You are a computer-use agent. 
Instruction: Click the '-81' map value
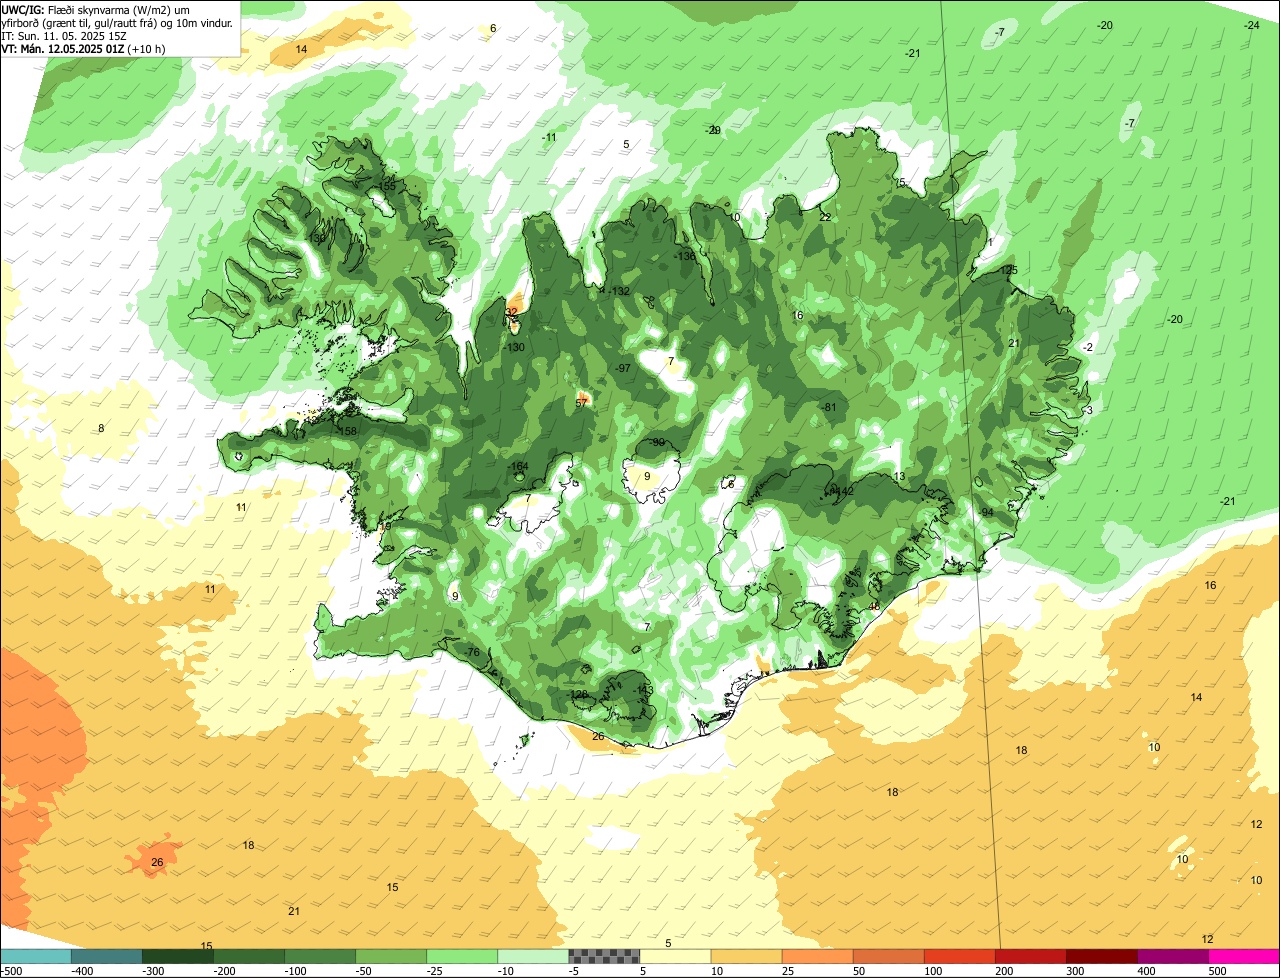click(x=828, y=407)
